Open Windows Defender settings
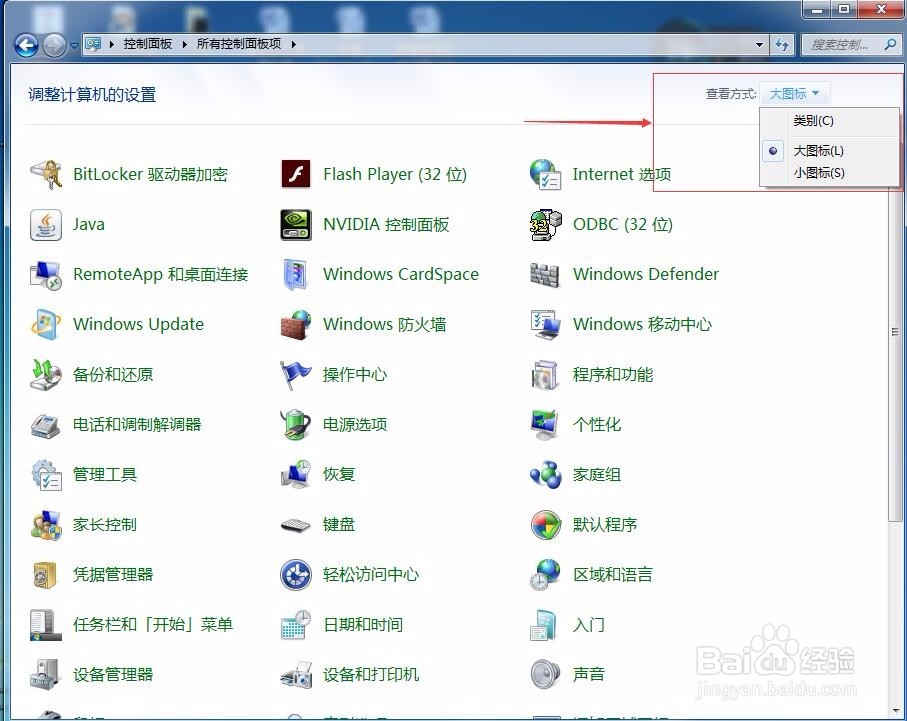This screenshot has width=907, height=721. pos(644,274)
